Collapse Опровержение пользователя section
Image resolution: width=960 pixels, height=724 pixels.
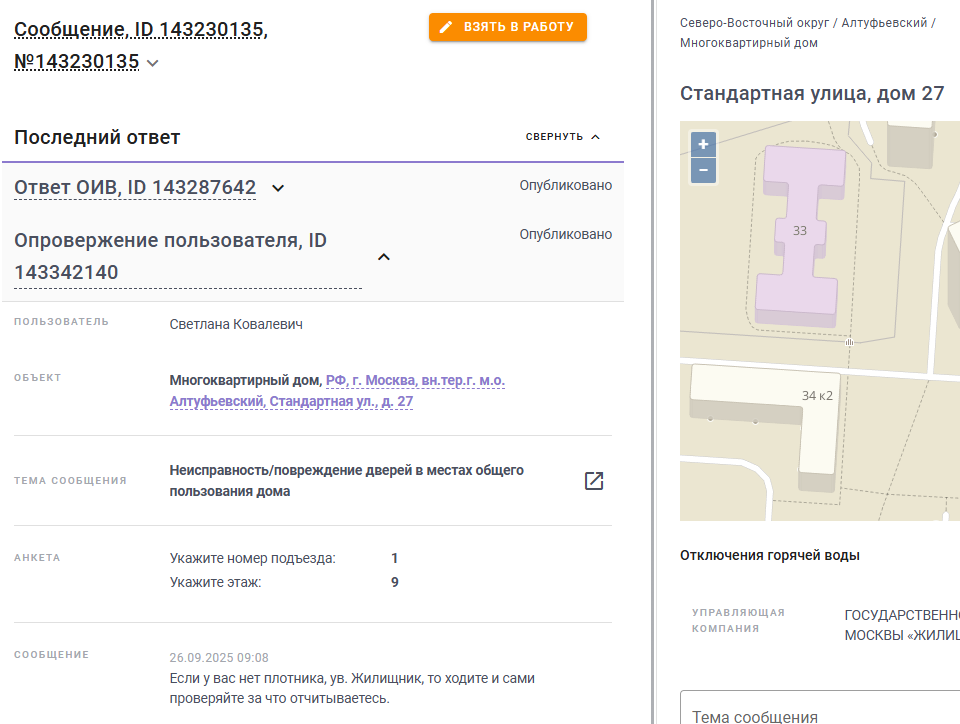coord(384,257)
